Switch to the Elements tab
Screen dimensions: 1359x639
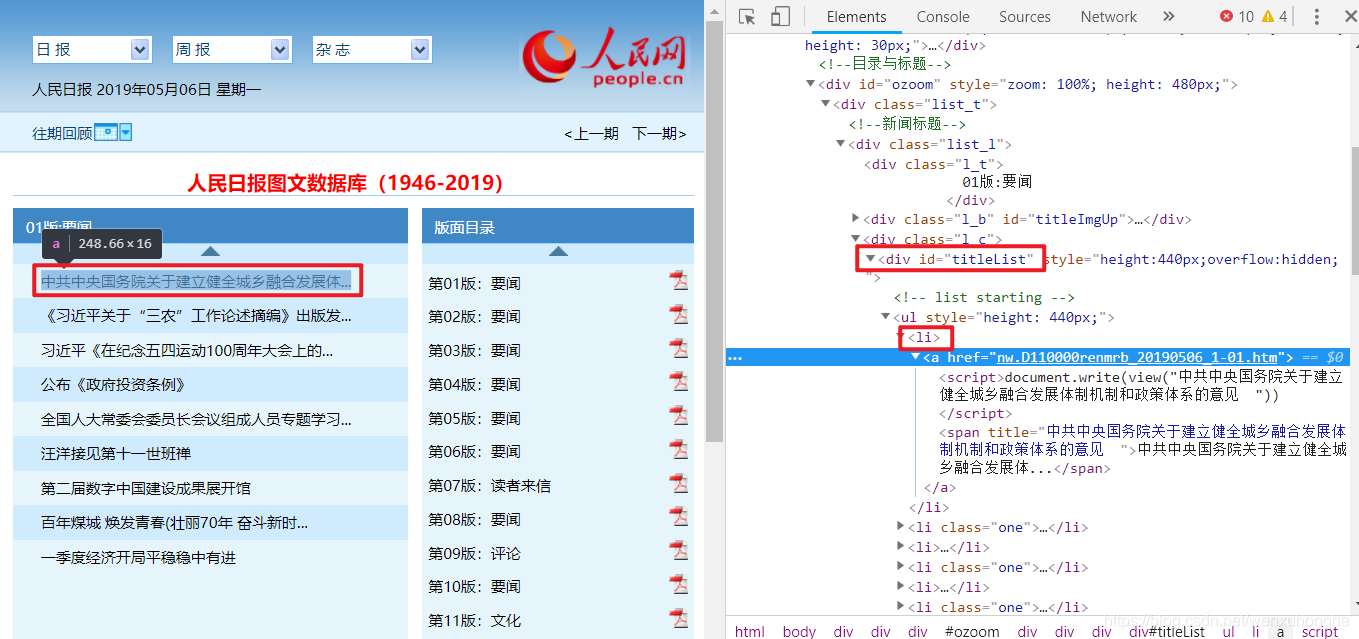856,16
